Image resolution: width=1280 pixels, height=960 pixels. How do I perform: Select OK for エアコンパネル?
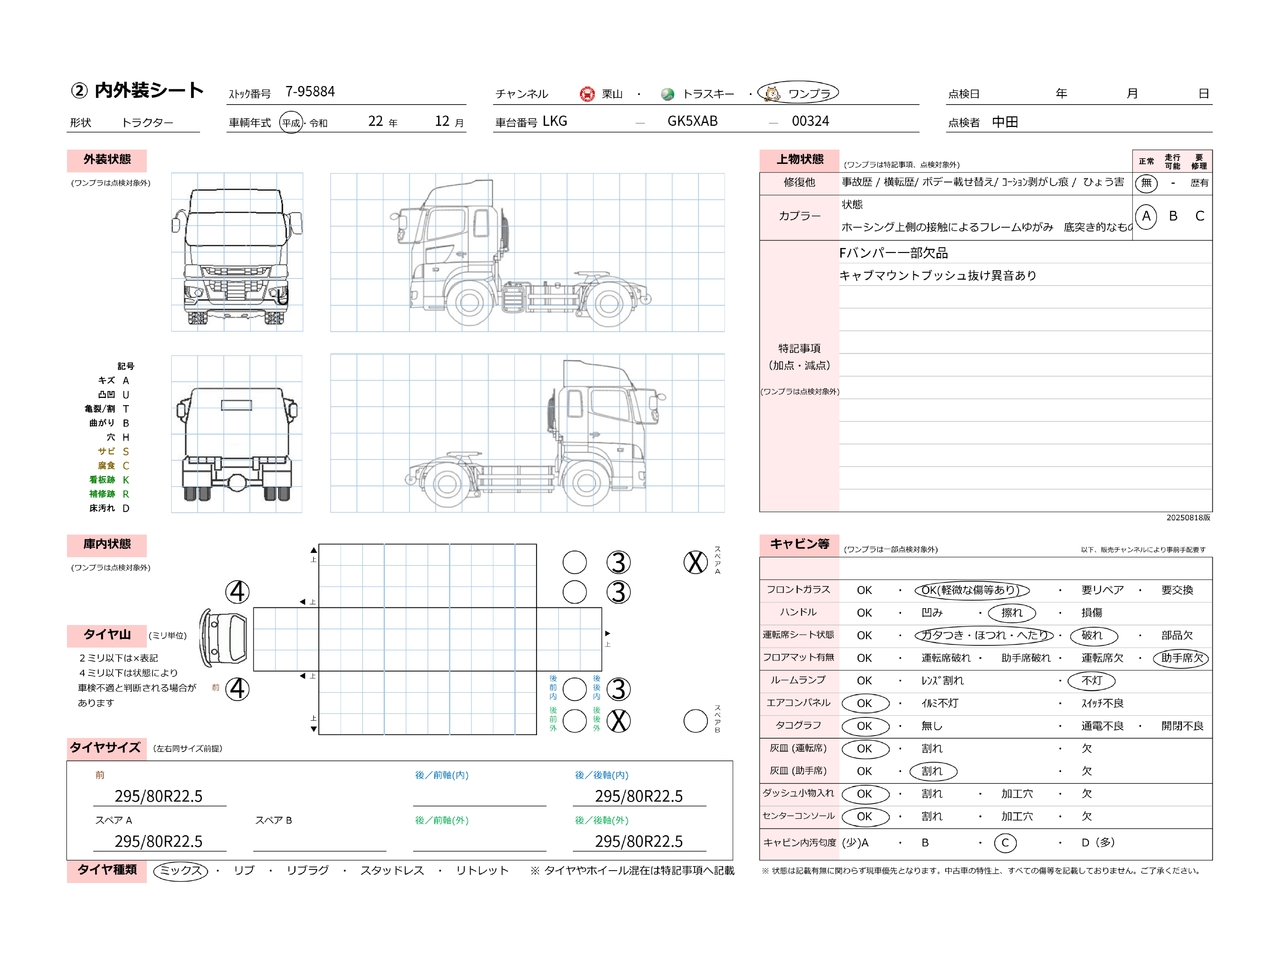[864, 703]
